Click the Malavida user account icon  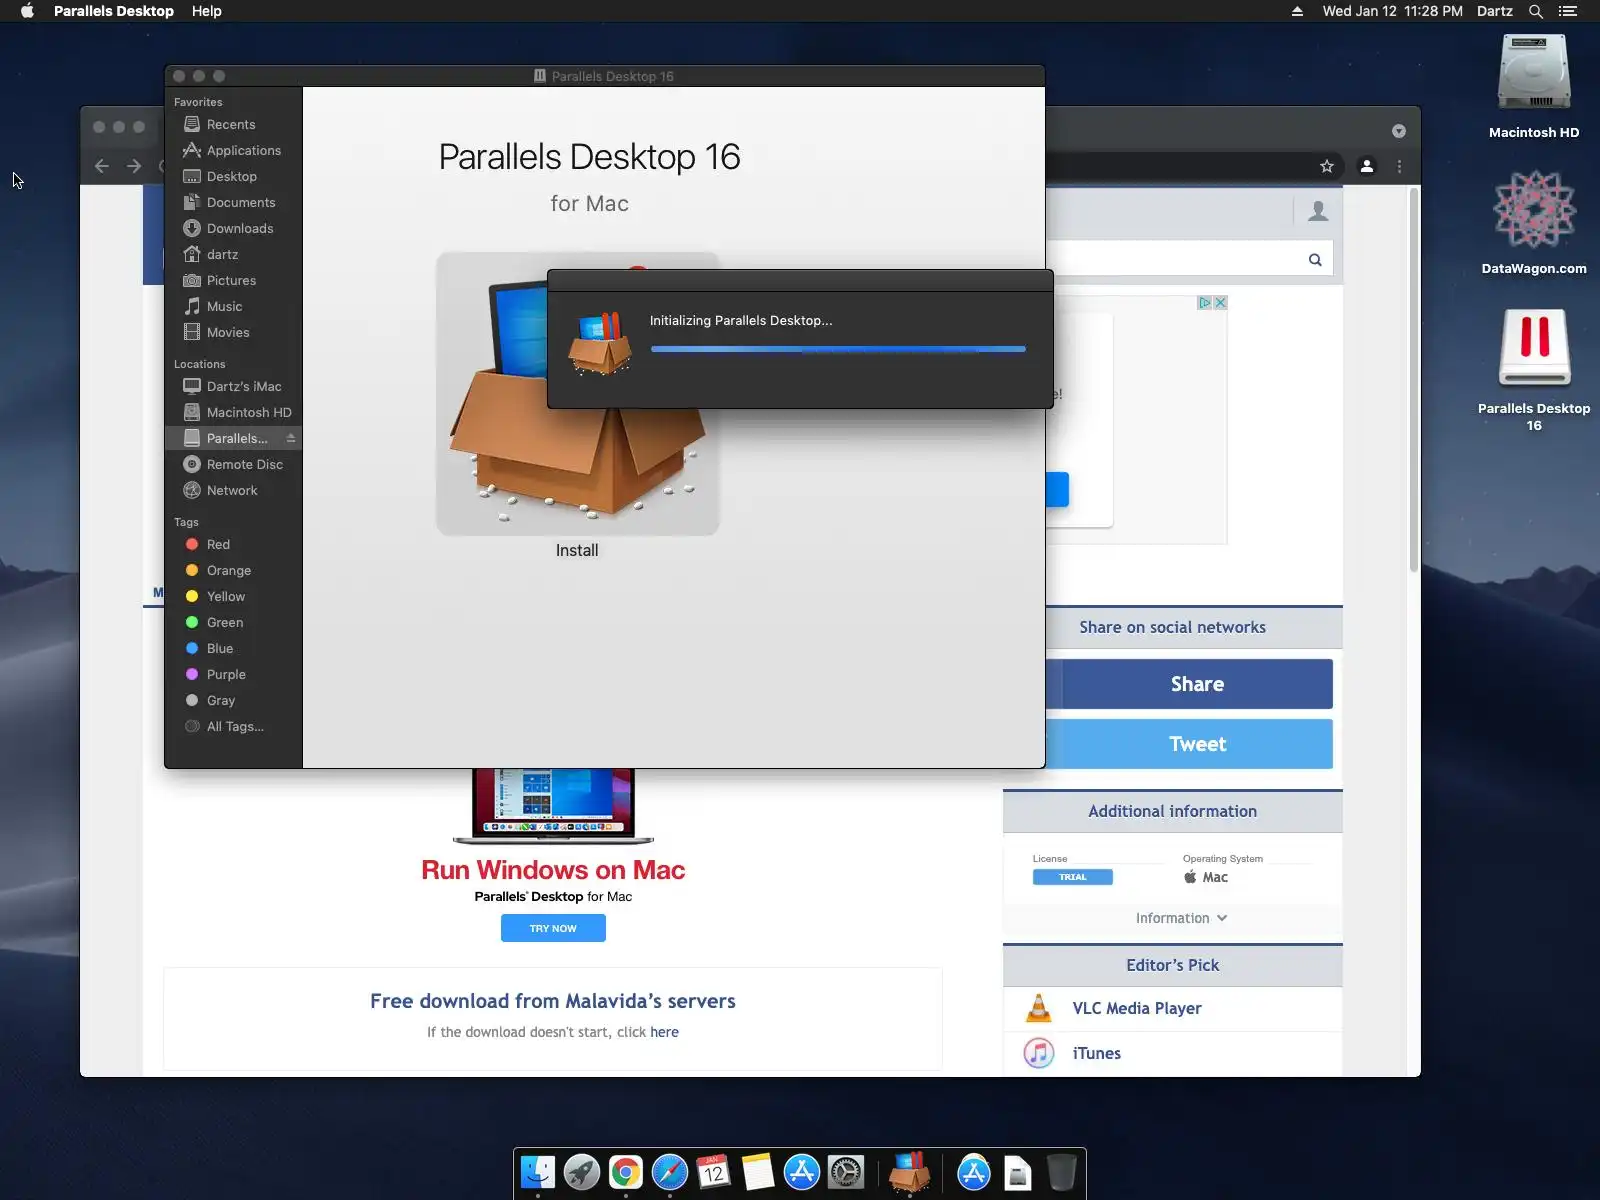click(1318, 211)
